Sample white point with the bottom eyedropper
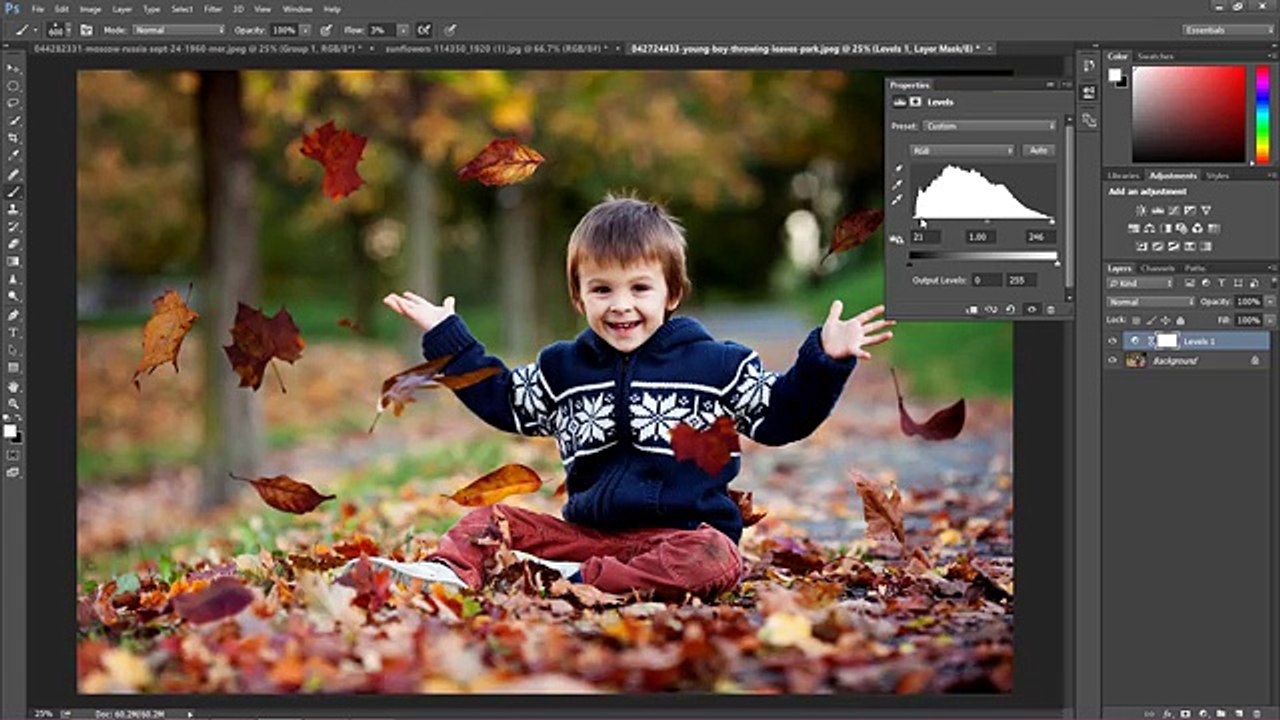Image resolution: width=1280 pixels, height=720 pixels. tap(897, 199)
